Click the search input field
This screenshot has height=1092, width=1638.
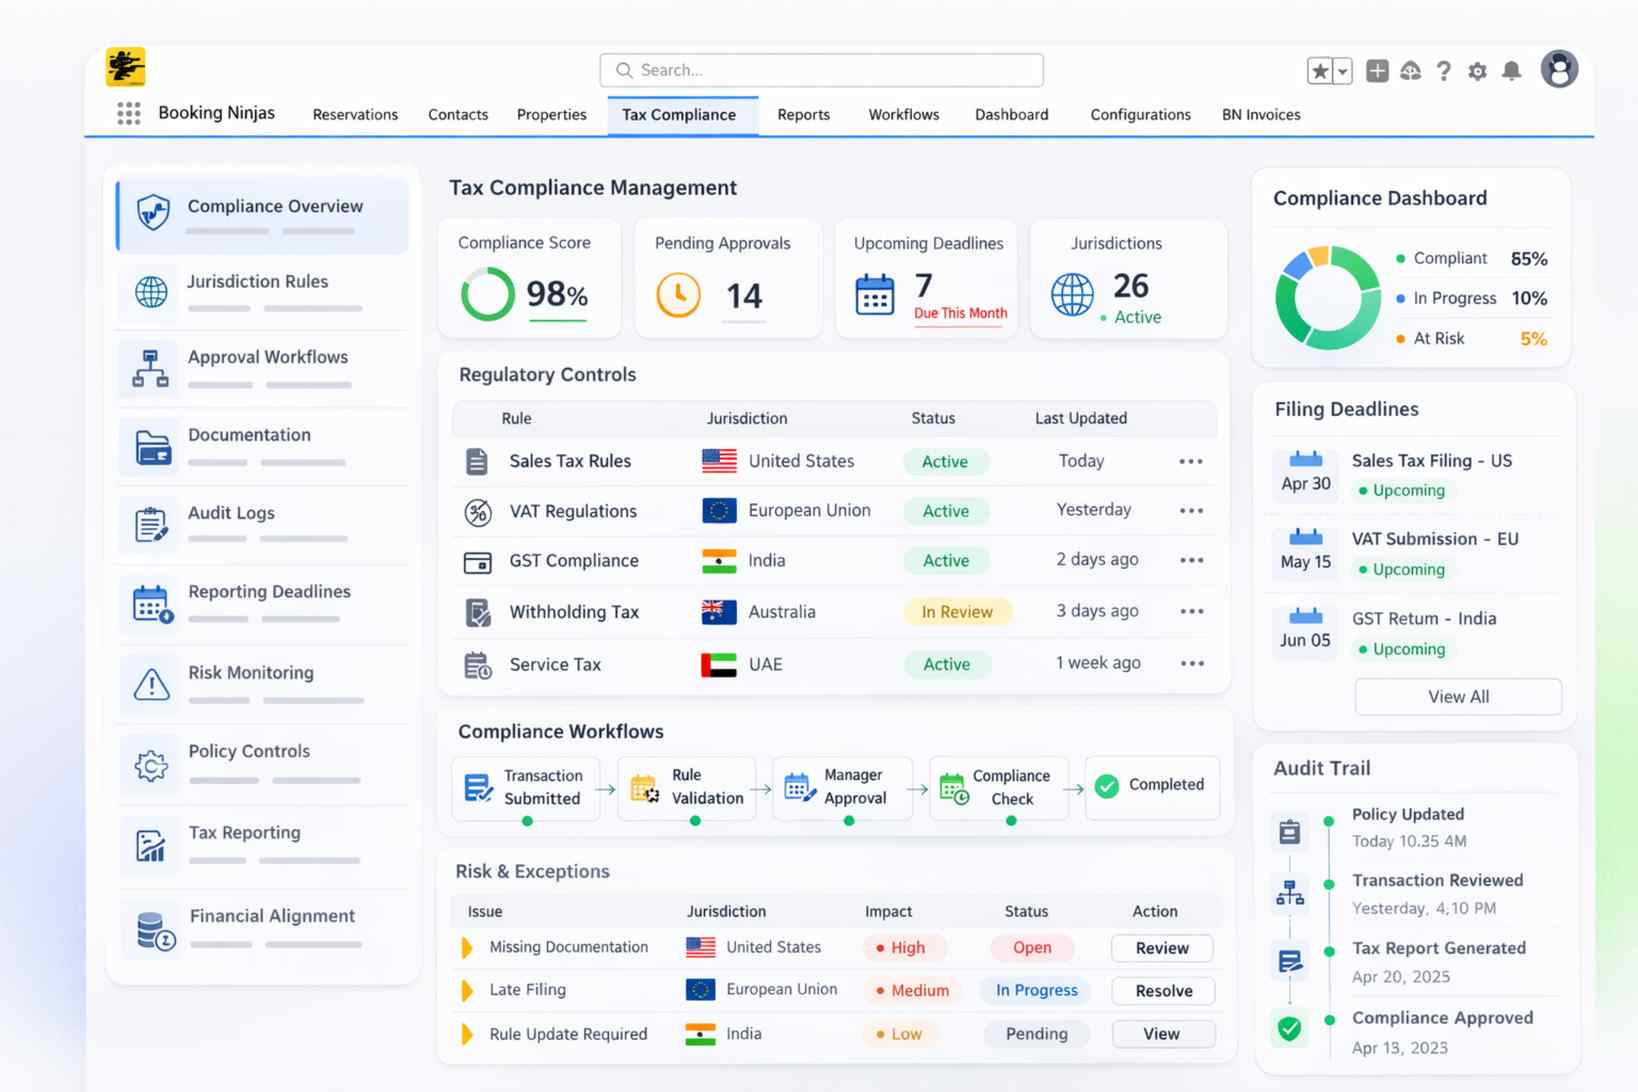coord(820,70)
